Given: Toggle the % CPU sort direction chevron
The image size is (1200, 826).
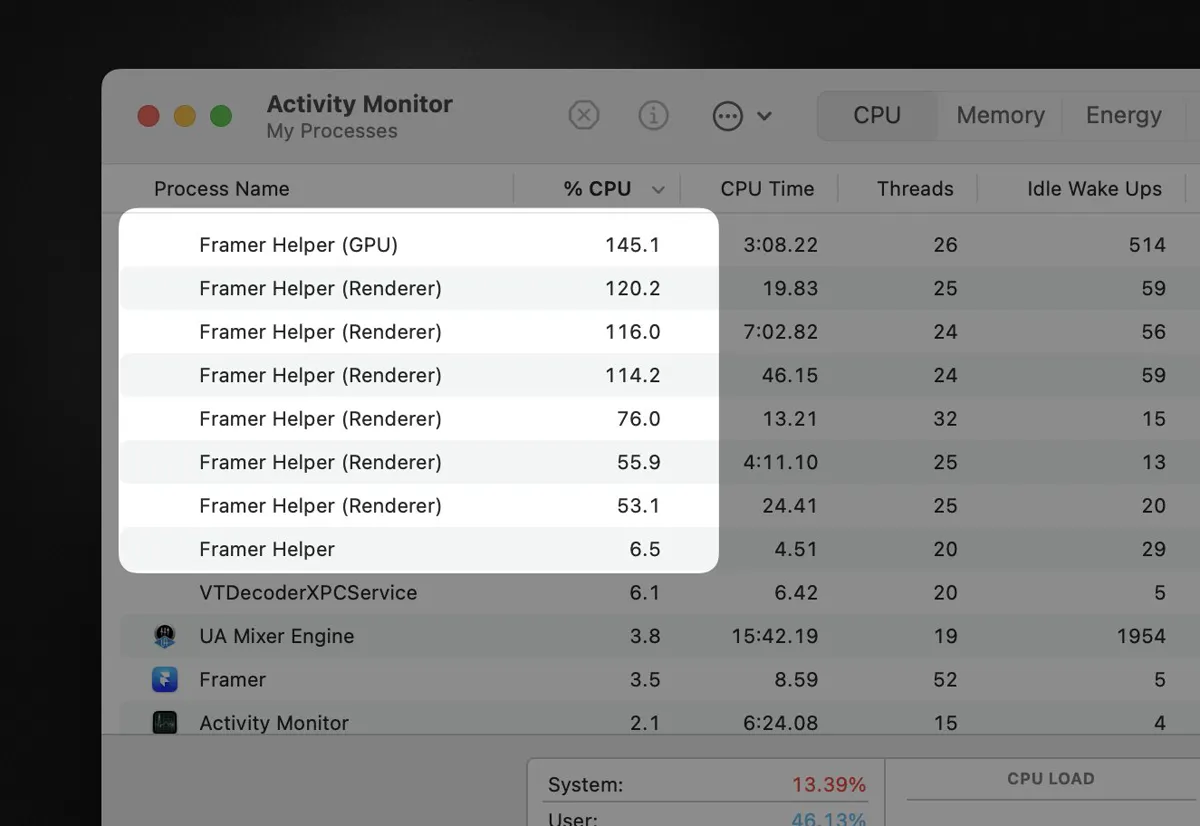Looking at the screenshot, I should click(658, 190).
